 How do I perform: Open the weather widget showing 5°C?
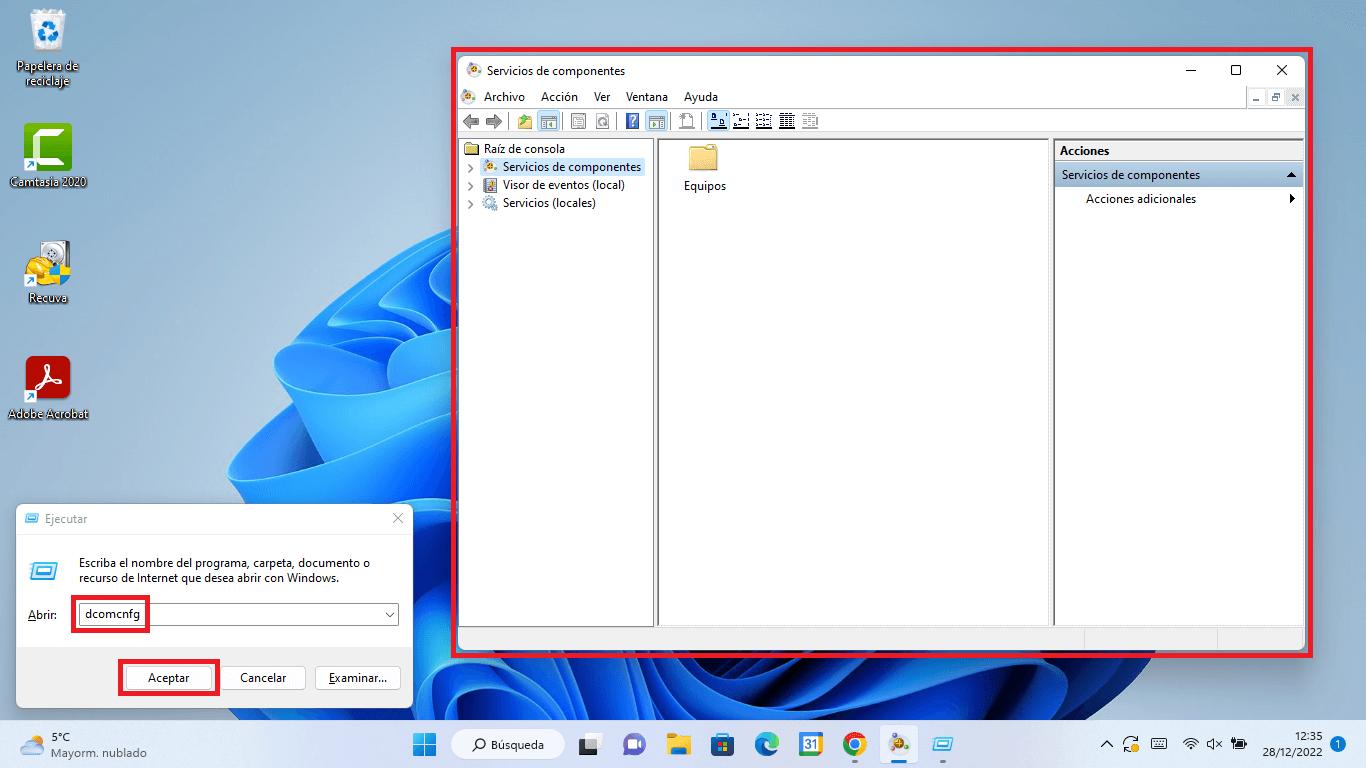click(x=84, y=744)
